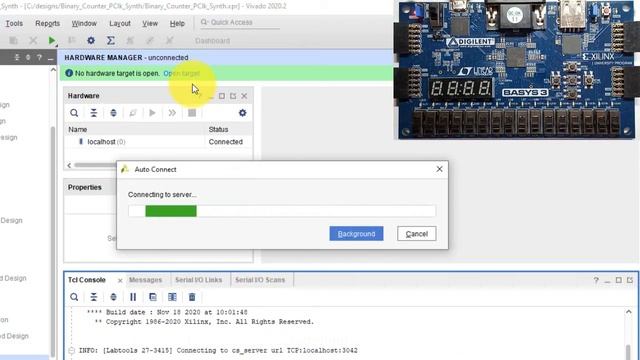Run the green play toolbar button
The height and width of the screenshot is (360, 640).
click(x=51, y=40)
